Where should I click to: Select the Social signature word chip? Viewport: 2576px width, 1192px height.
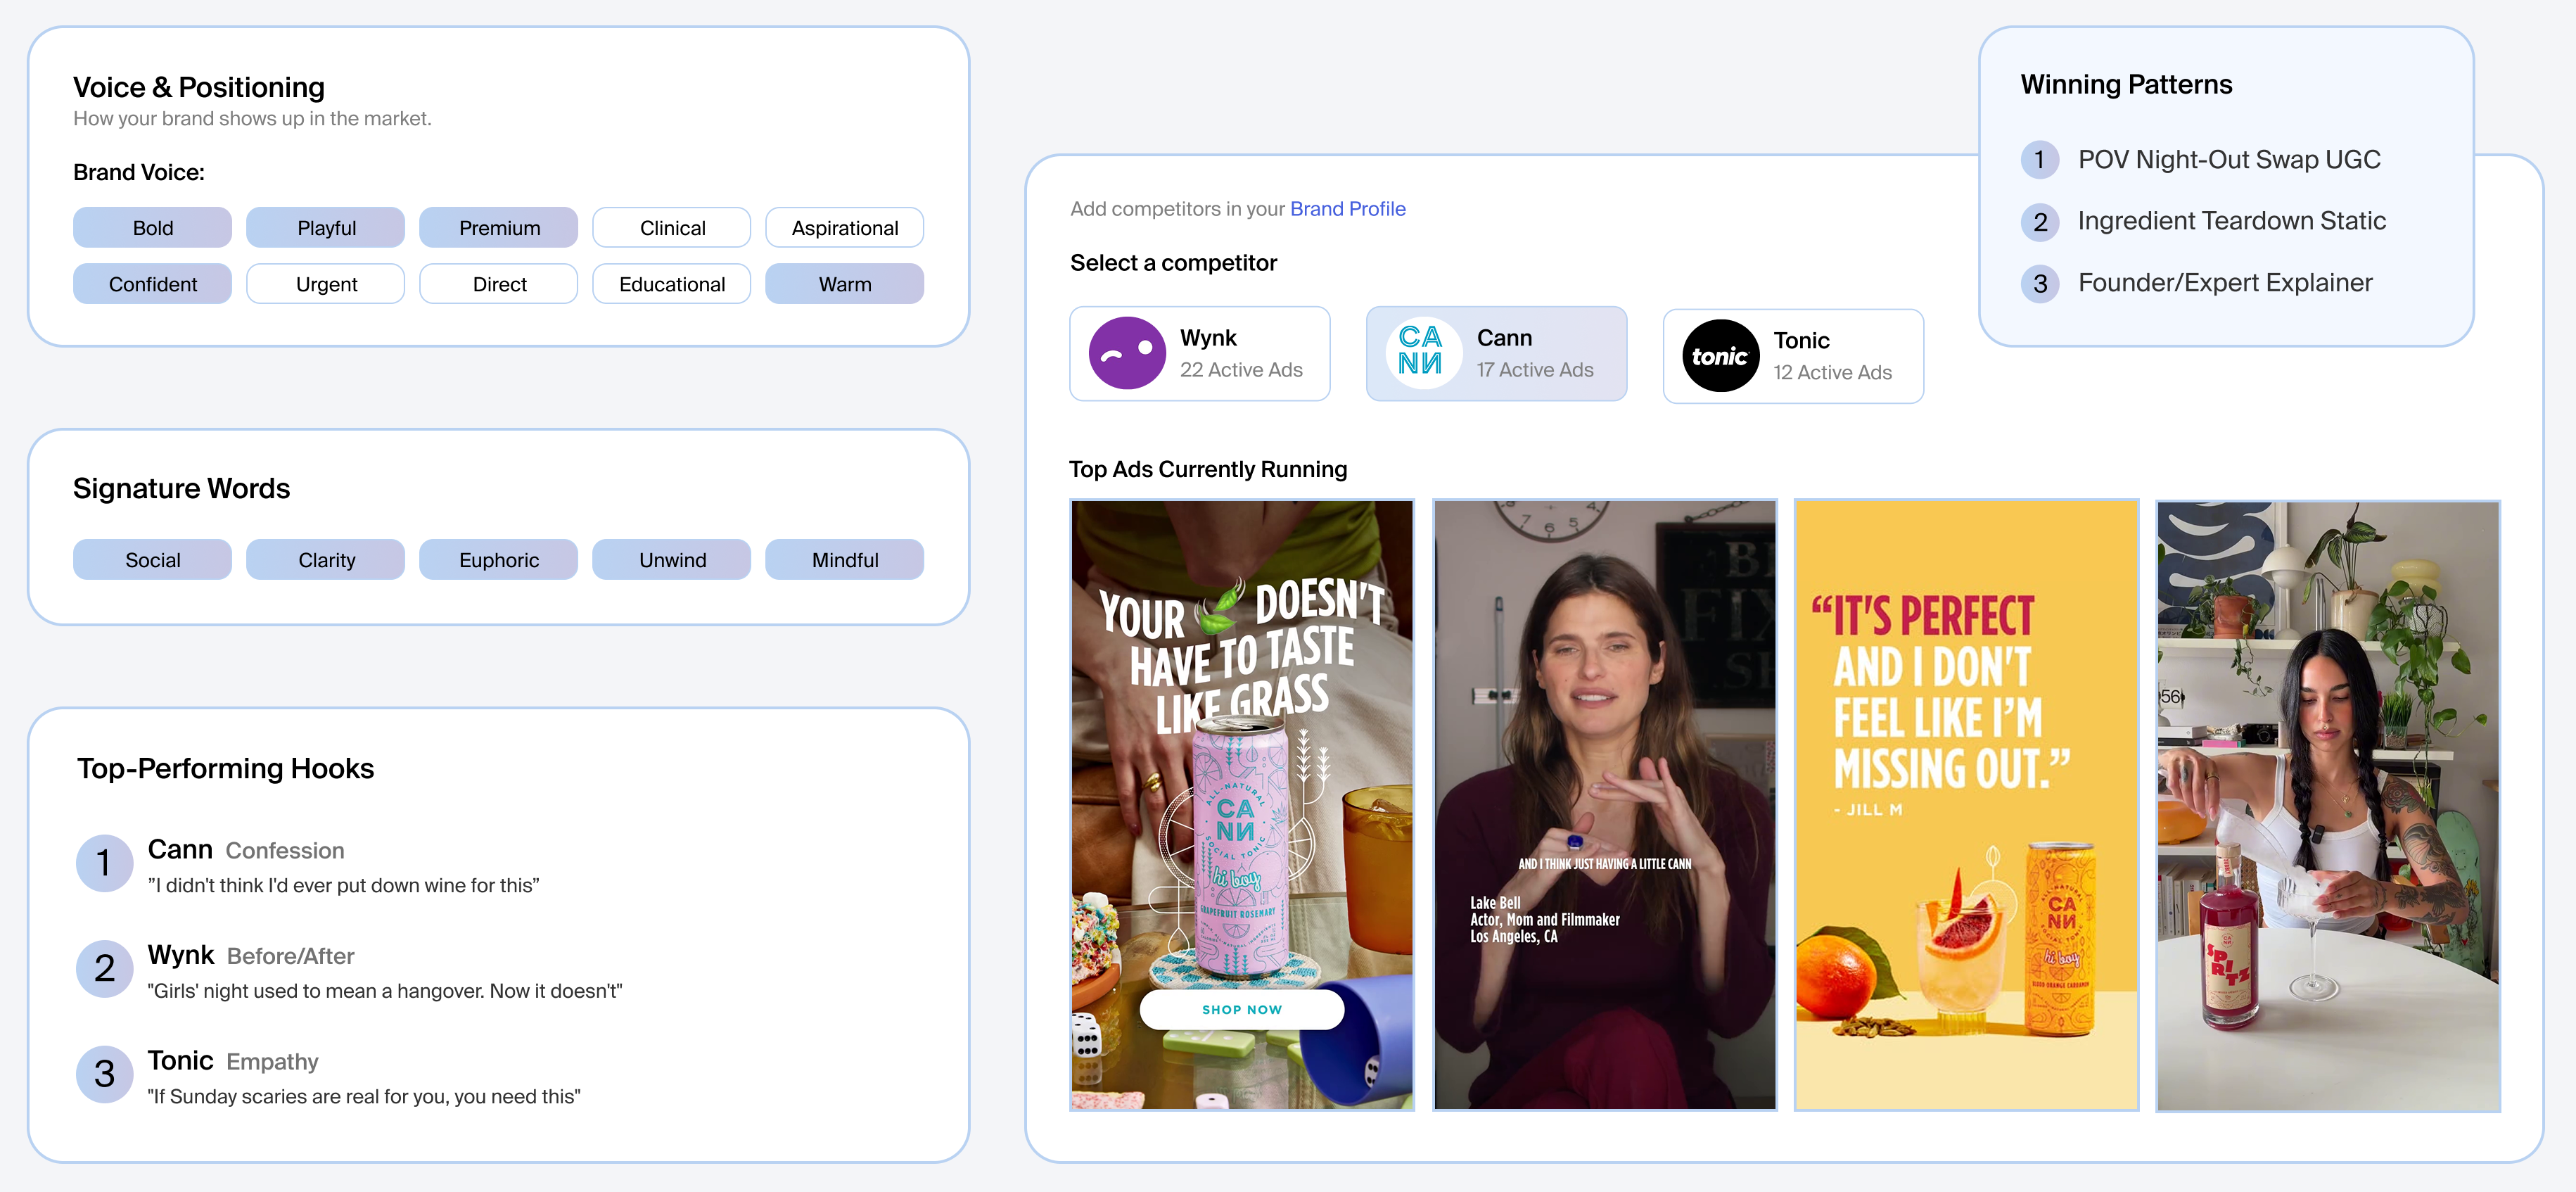pyautogui.click(x=153, y=560)
